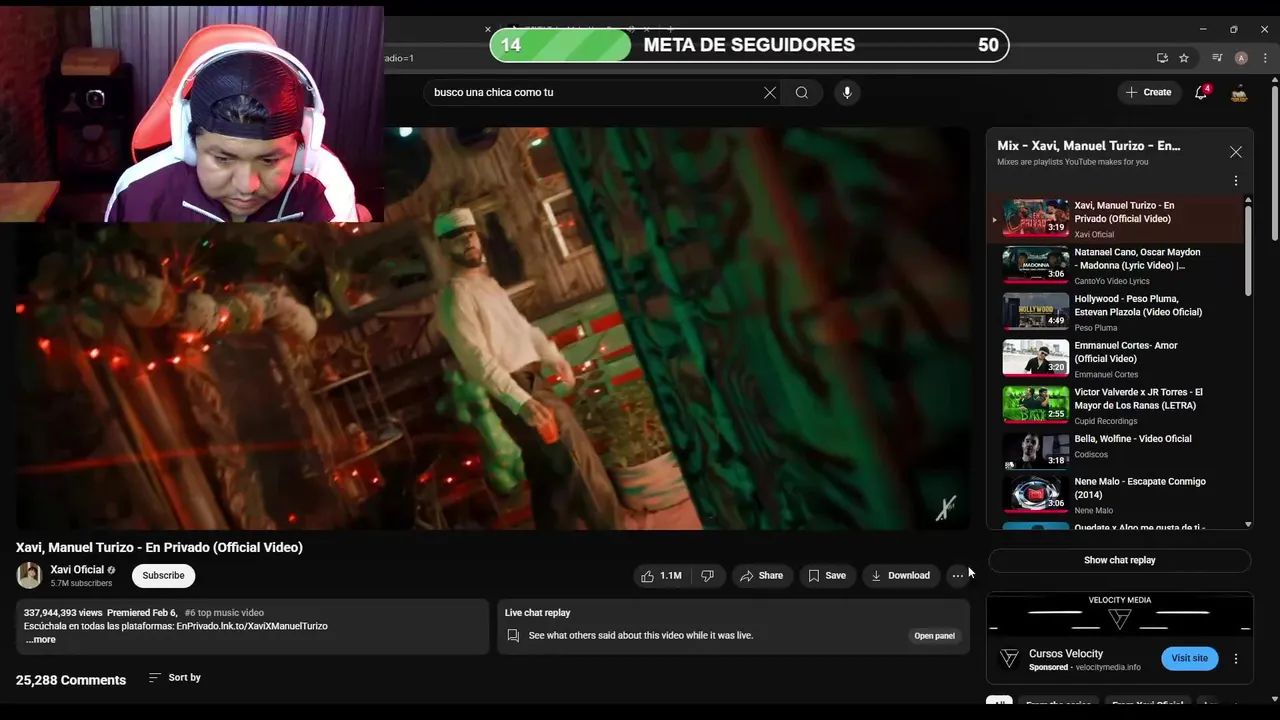This screenshot has width=1280, height=720.
Task: Play Hollywood - Peso Pluma thumbnail
Action: (1035, 311)
